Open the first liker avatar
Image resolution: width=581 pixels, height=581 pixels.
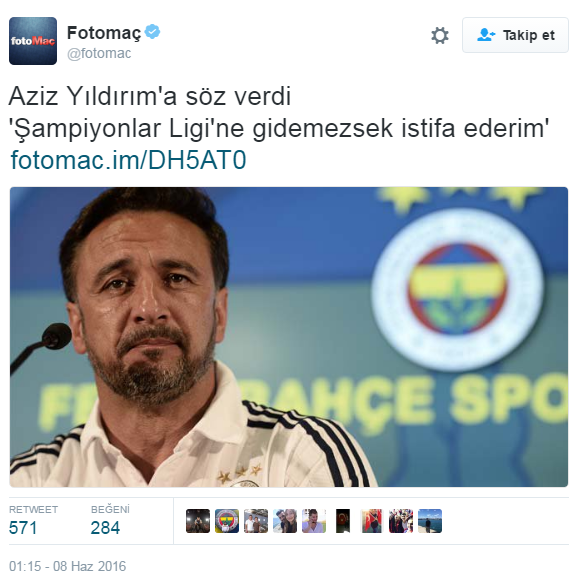click(198, 521)
